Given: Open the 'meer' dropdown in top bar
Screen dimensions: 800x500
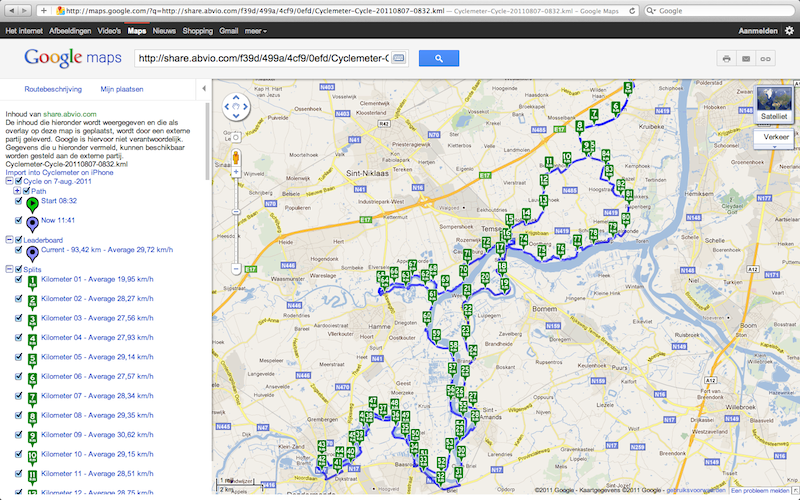Looking at the screenshot, I should point(255,31).
